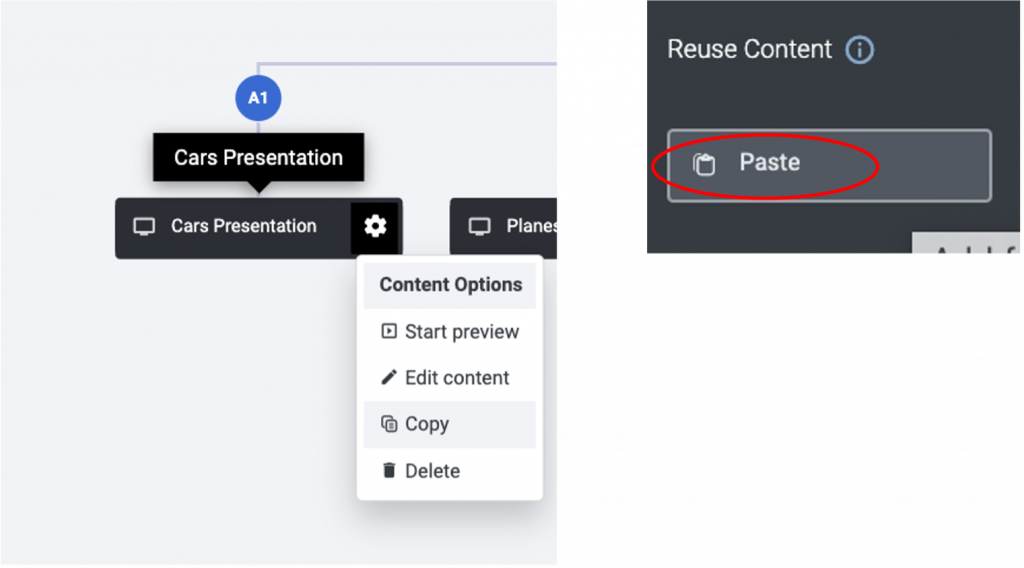Click the Content Options menu header
The height and width of the screenshot is (568, 1024).
(x=449, y=285)
